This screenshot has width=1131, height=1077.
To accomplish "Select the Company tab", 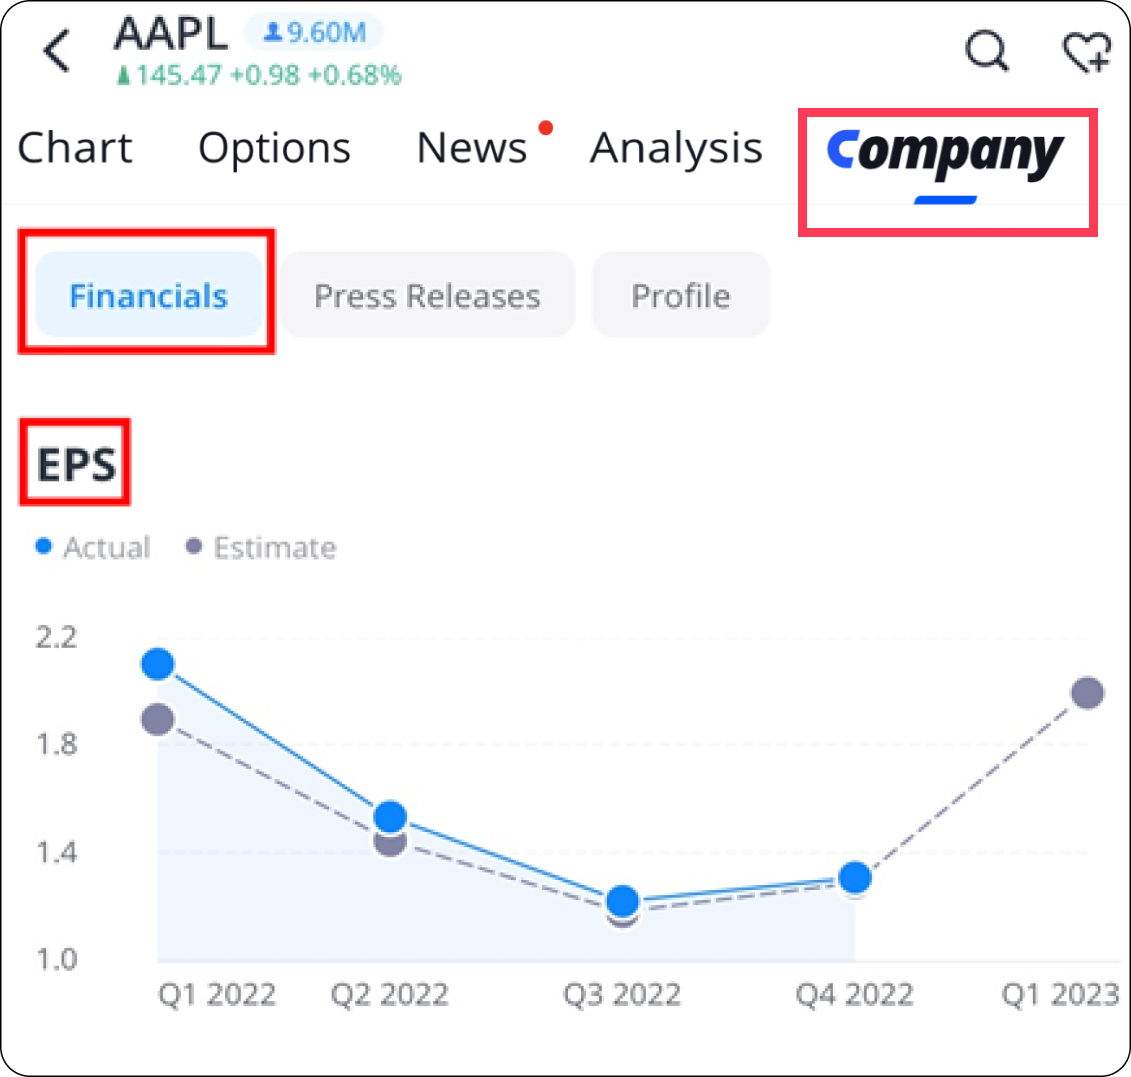I will (945, 155).
